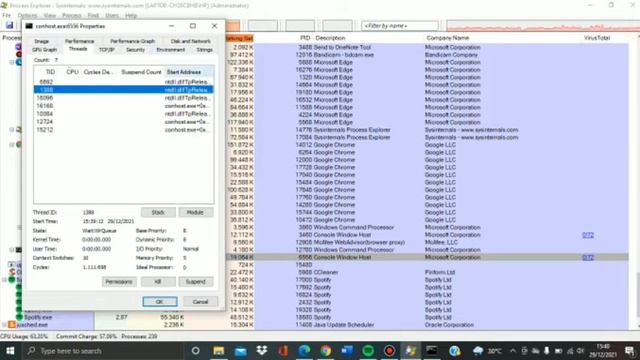Click the Kill thread button
640x360 pixels.
158,282
